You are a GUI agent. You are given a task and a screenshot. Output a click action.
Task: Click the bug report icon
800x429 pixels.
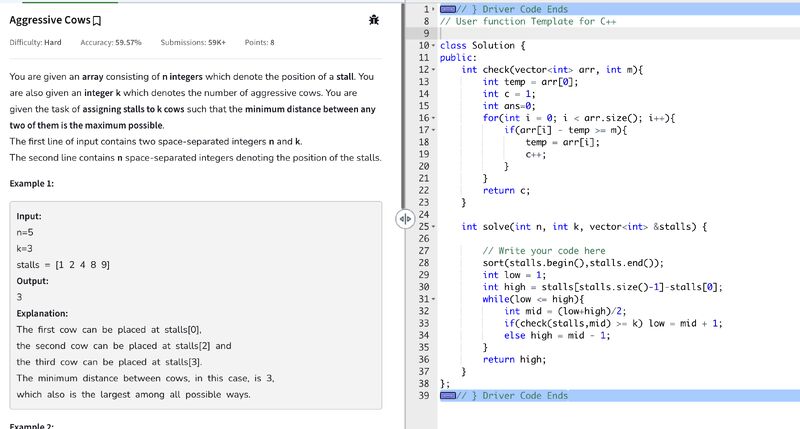coord(373,19)
